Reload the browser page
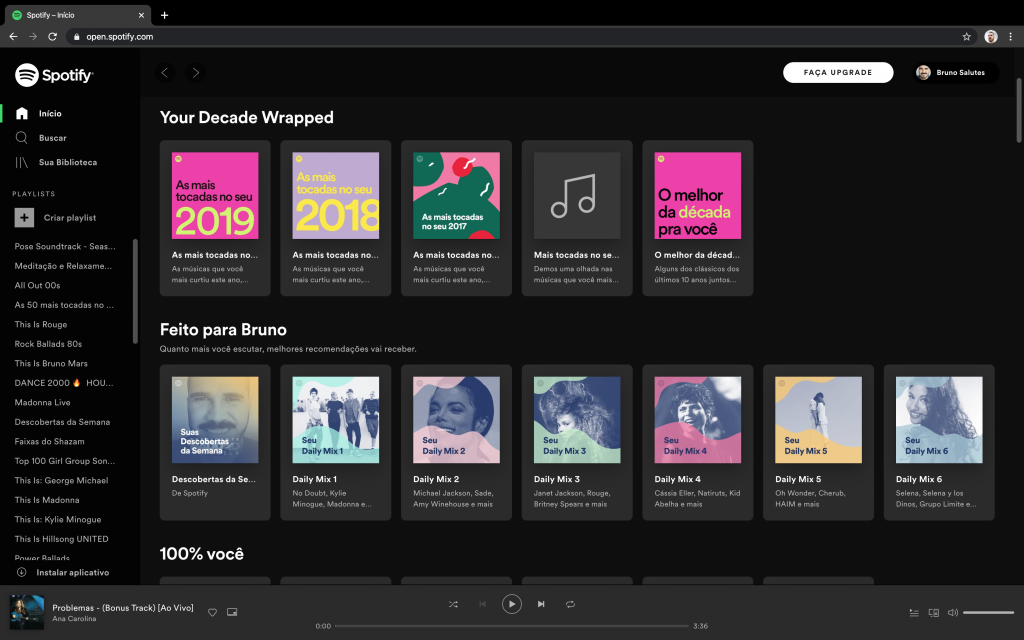This screenshot has height=640, width=1024. click(x=52, y=37)
